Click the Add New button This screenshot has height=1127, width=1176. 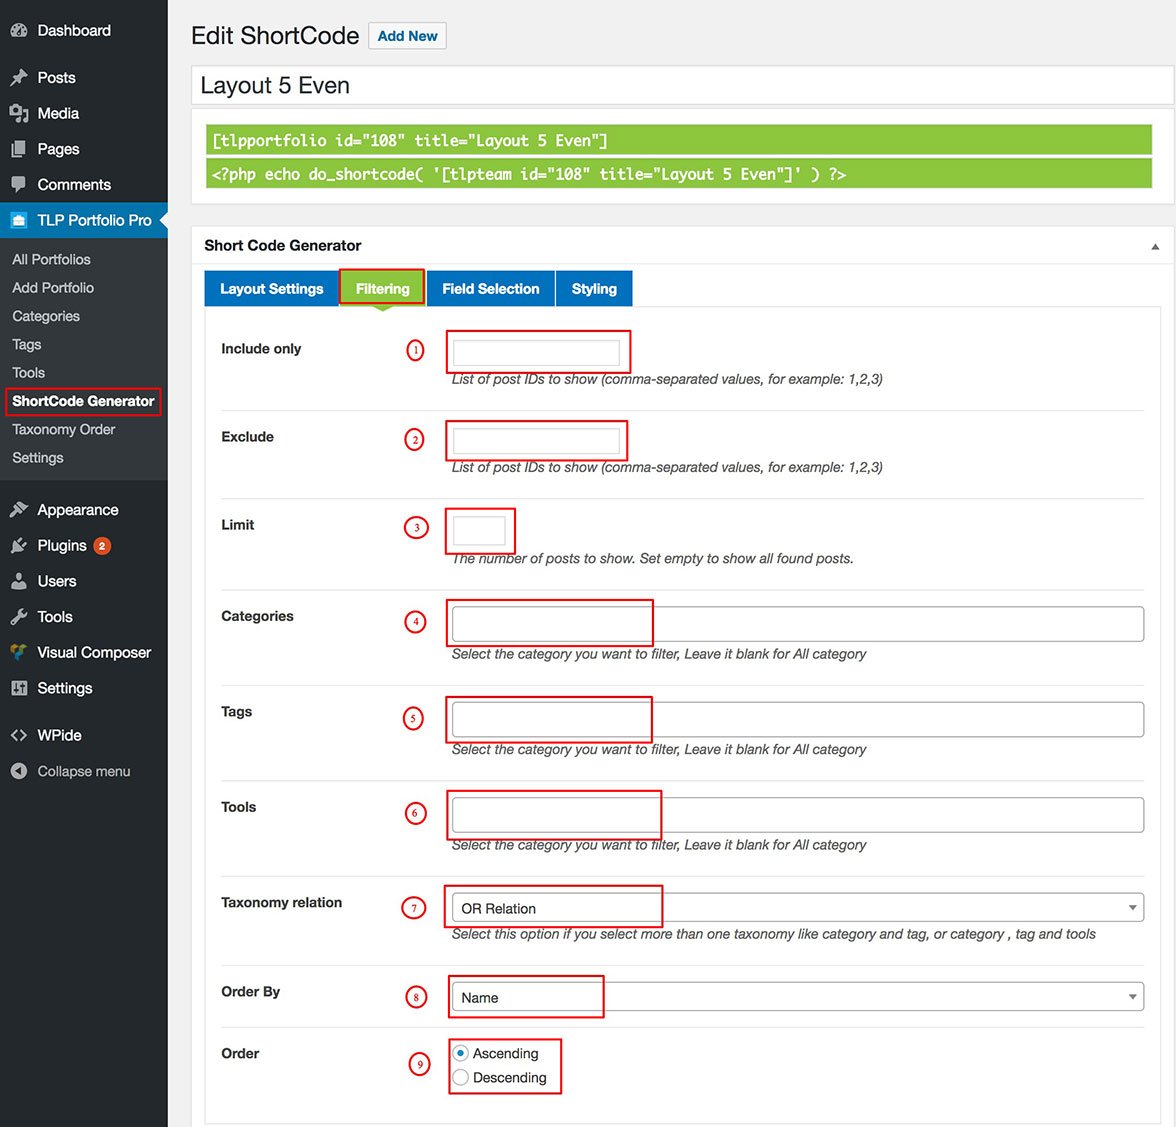[x=407, y=36]
